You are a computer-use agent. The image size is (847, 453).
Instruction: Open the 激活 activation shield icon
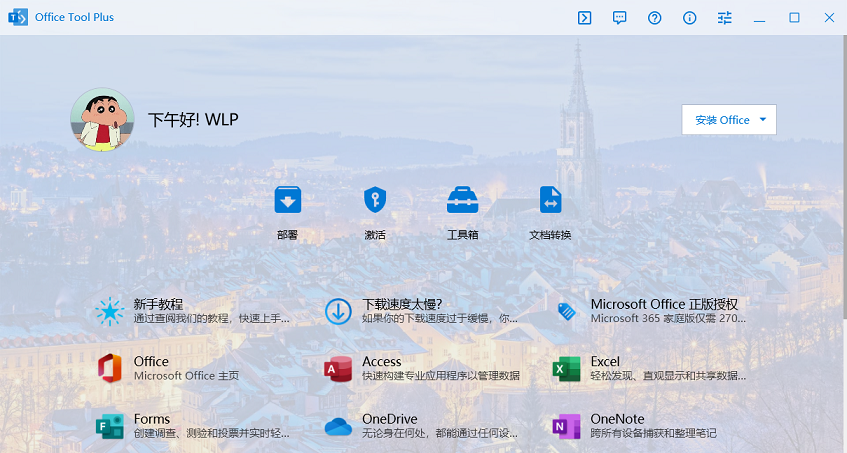[375, 200]
